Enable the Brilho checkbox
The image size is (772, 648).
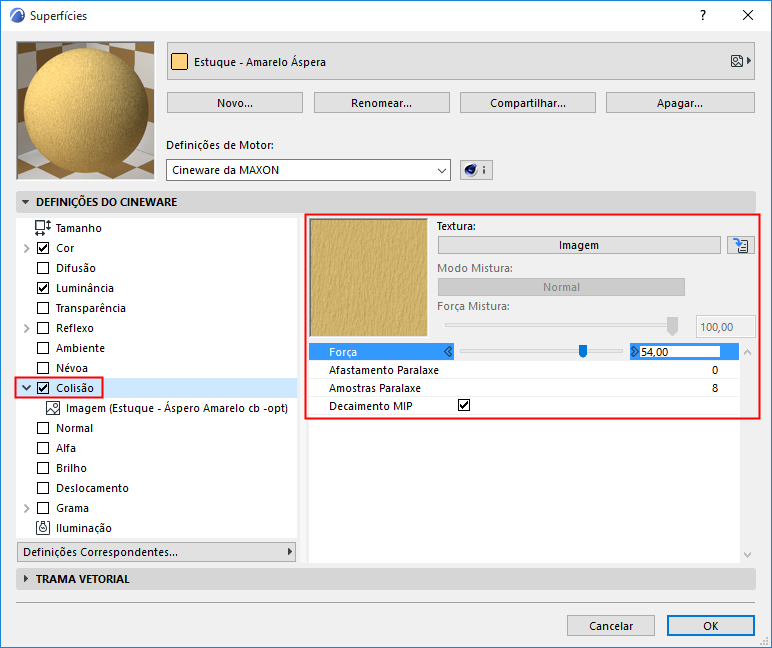(43, 468)
